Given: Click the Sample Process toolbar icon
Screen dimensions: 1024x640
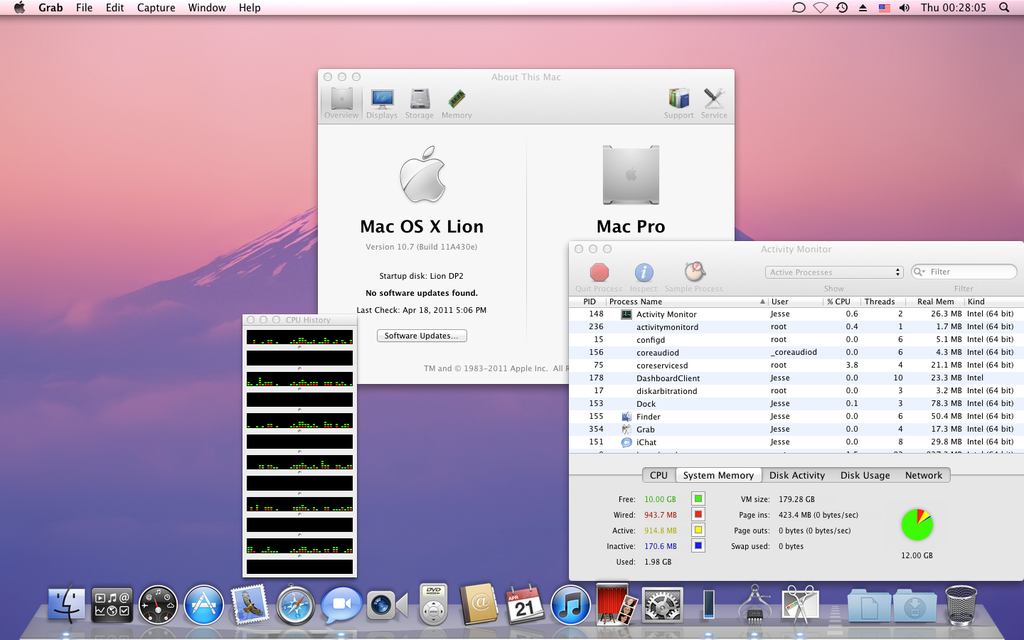Looking at the screenshot, I should click(694, 272).
